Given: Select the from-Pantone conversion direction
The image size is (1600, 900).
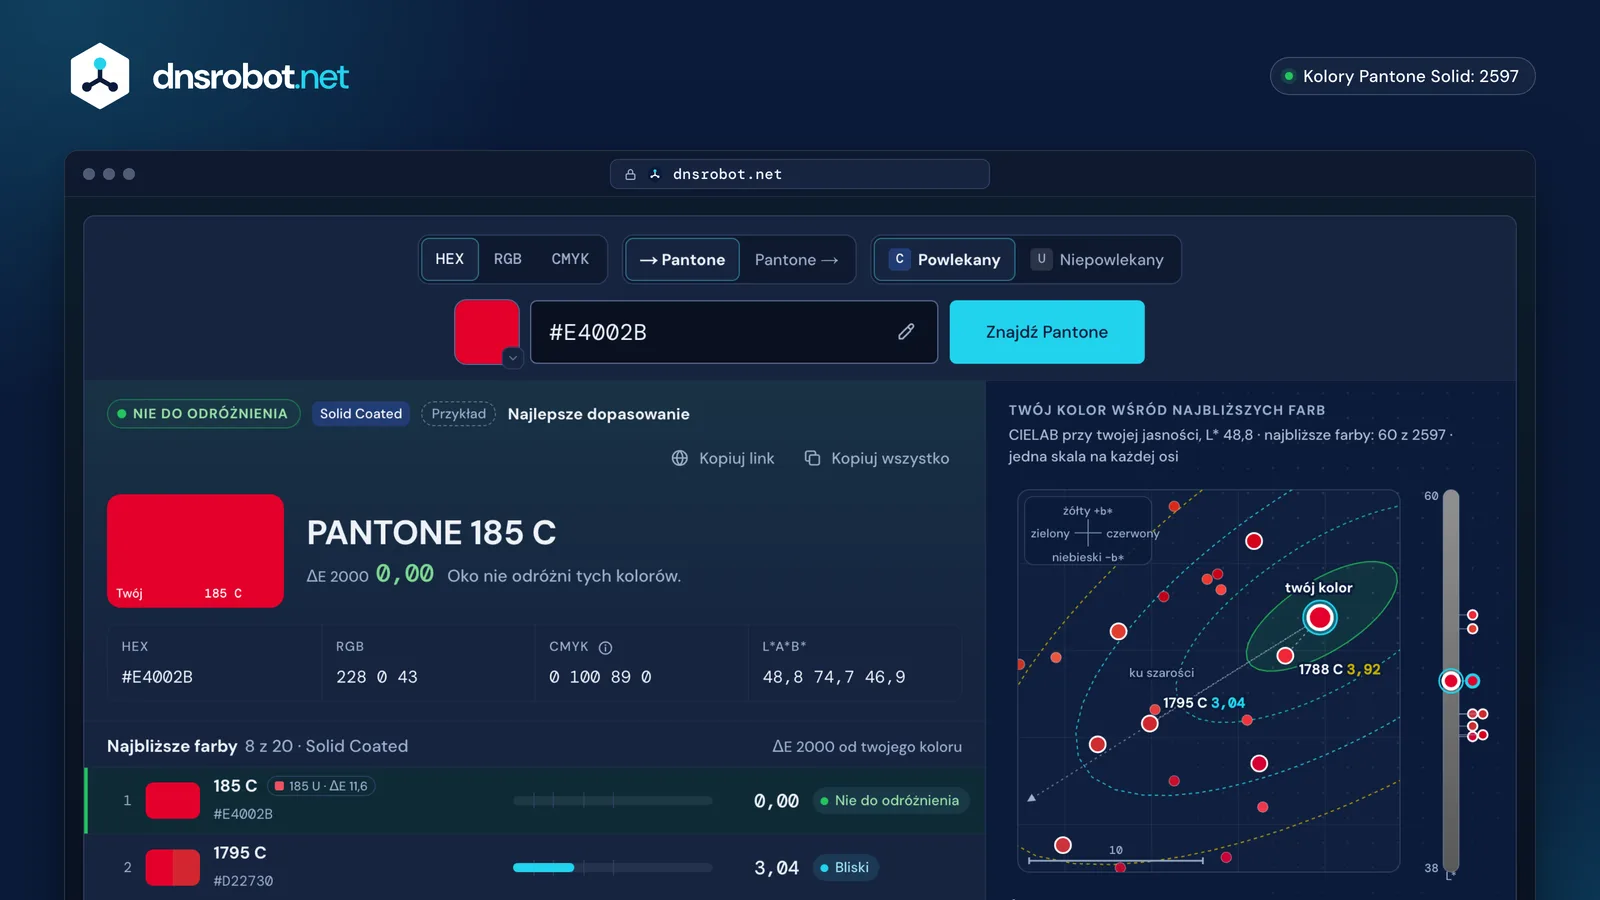Looking at the screenshot, I should (x=797, y=260).
